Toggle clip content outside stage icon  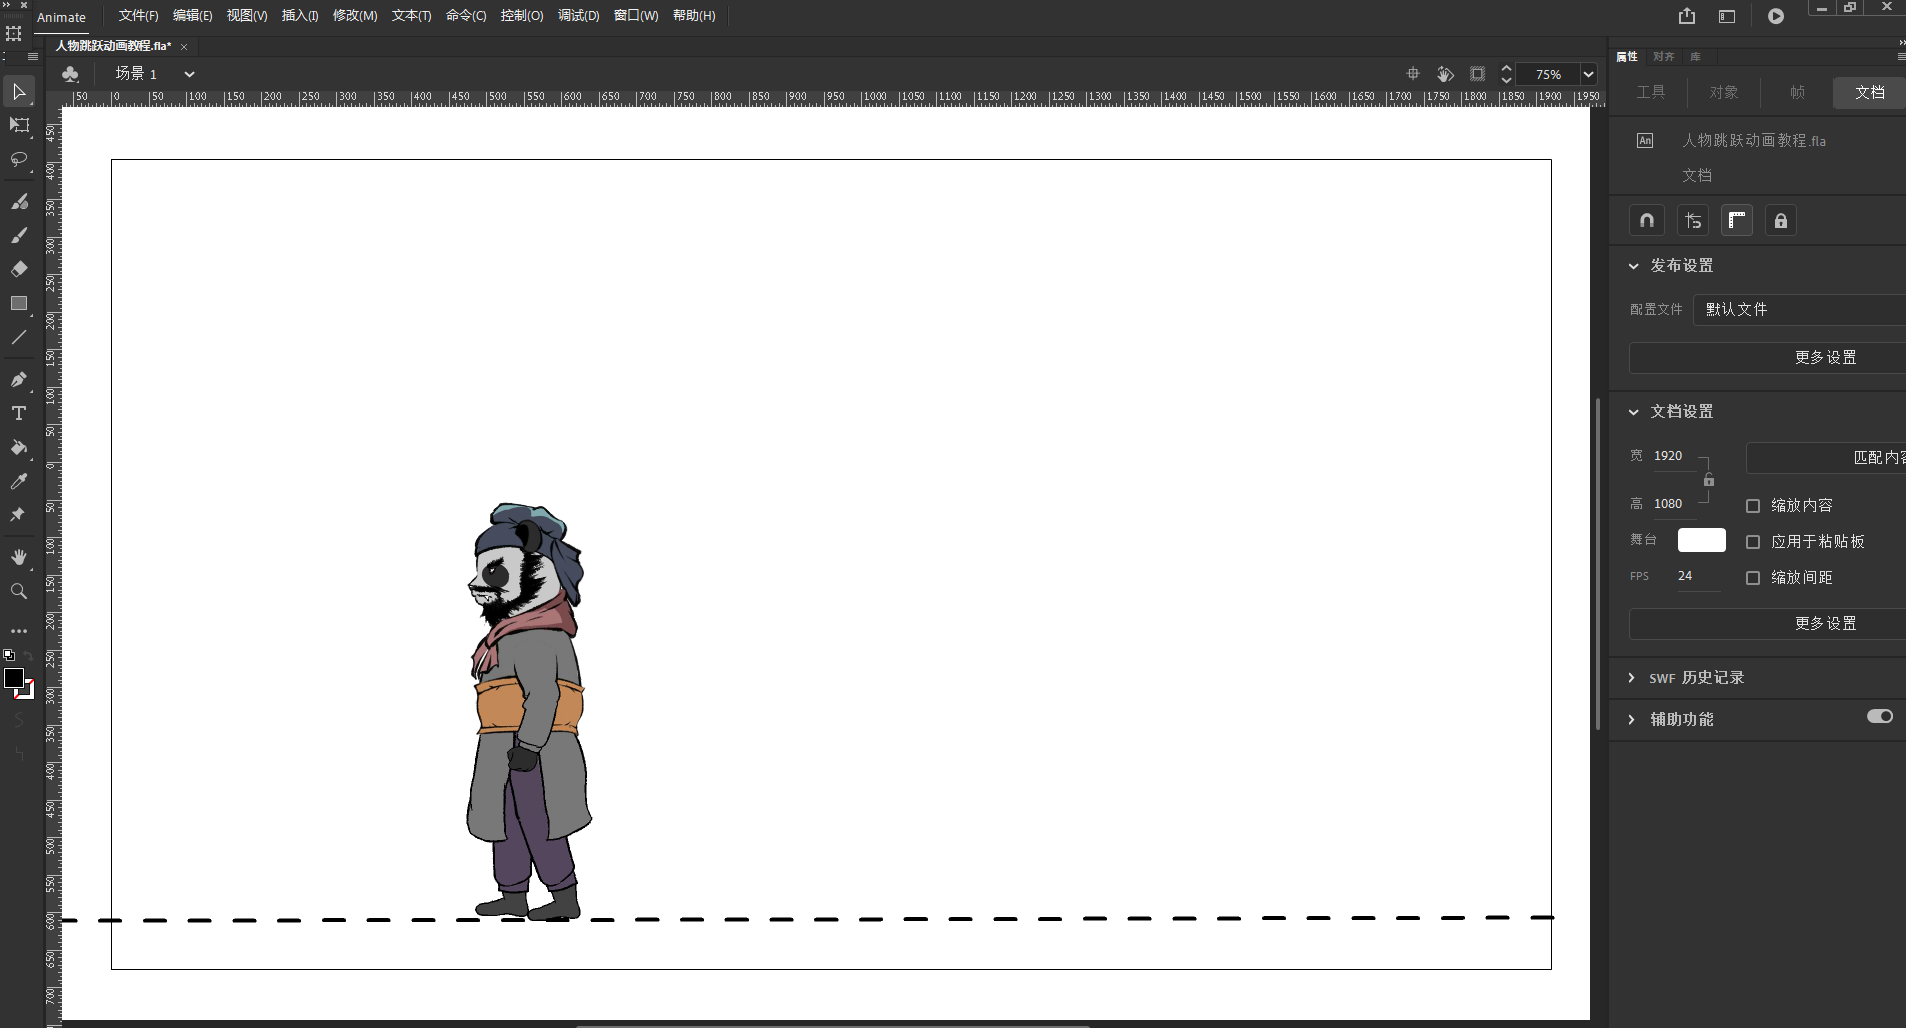(1477, 74)
